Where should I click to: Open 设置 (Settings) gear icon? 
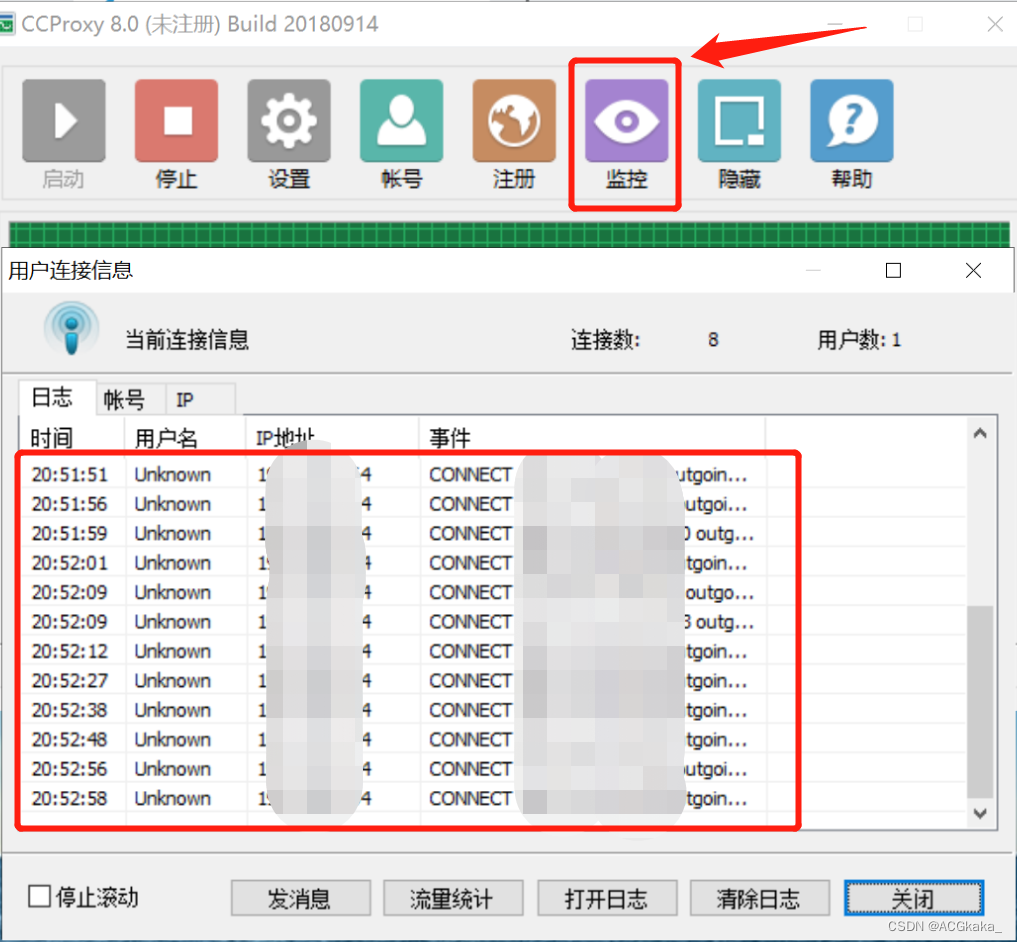point(289,121)
